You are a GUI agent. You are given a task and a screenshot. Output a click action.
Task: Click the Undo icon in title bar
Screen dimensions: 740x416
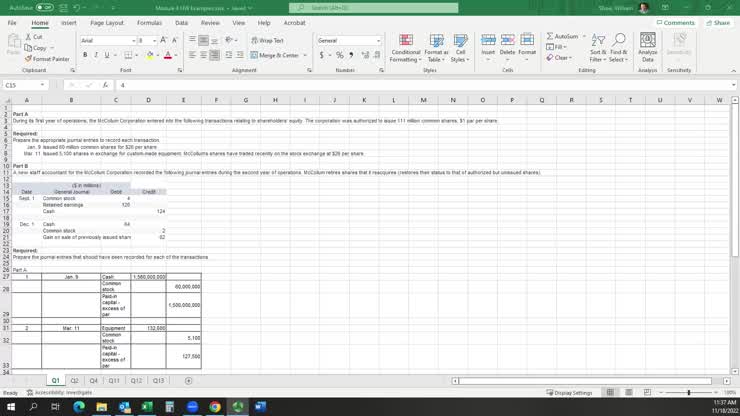tap(76, 8)
